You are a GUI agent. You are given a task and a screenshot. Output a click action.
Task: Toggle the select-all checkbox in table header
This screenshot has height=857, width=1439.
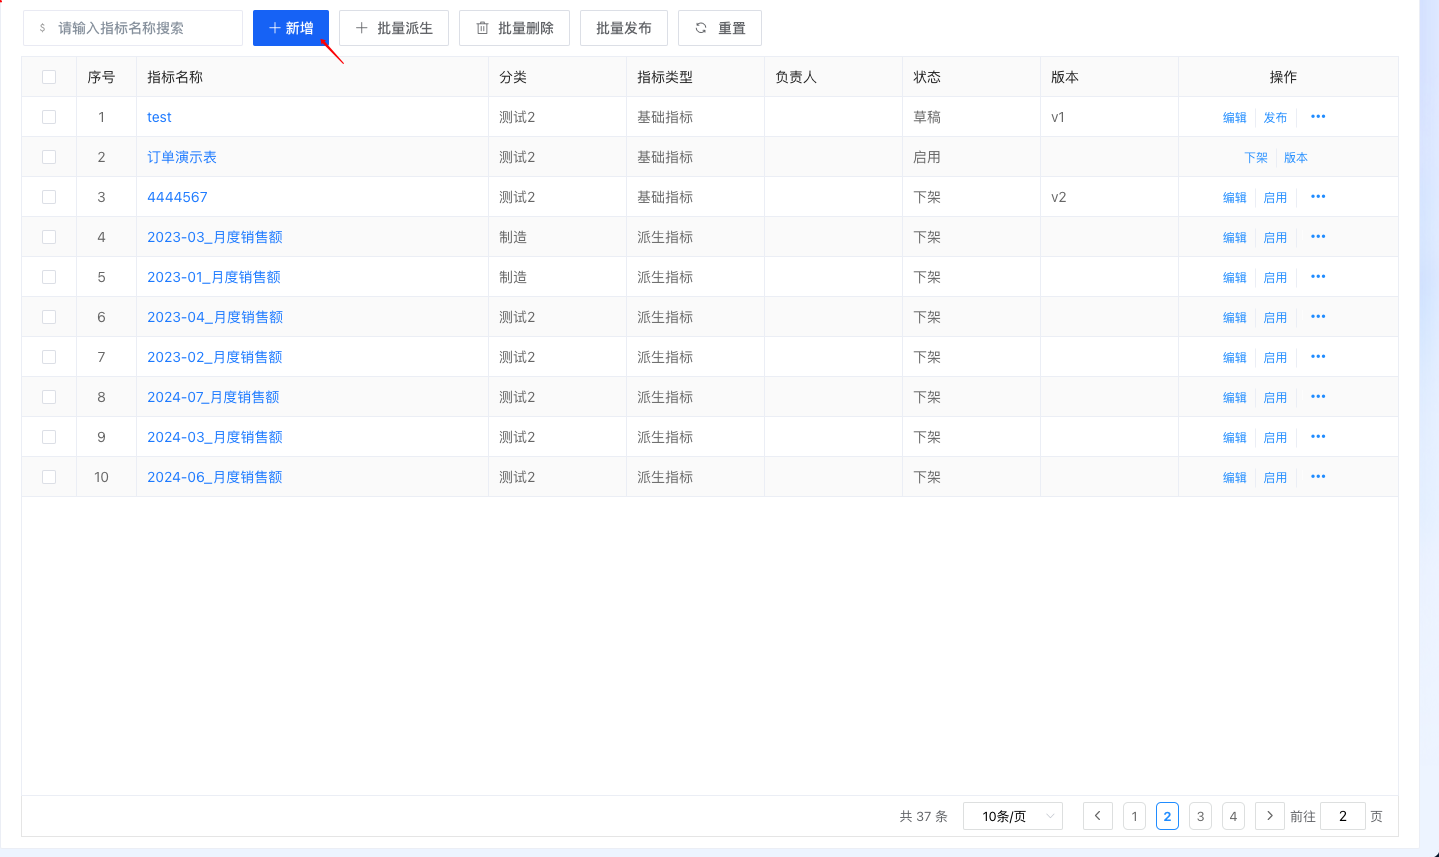click(48, 76)
